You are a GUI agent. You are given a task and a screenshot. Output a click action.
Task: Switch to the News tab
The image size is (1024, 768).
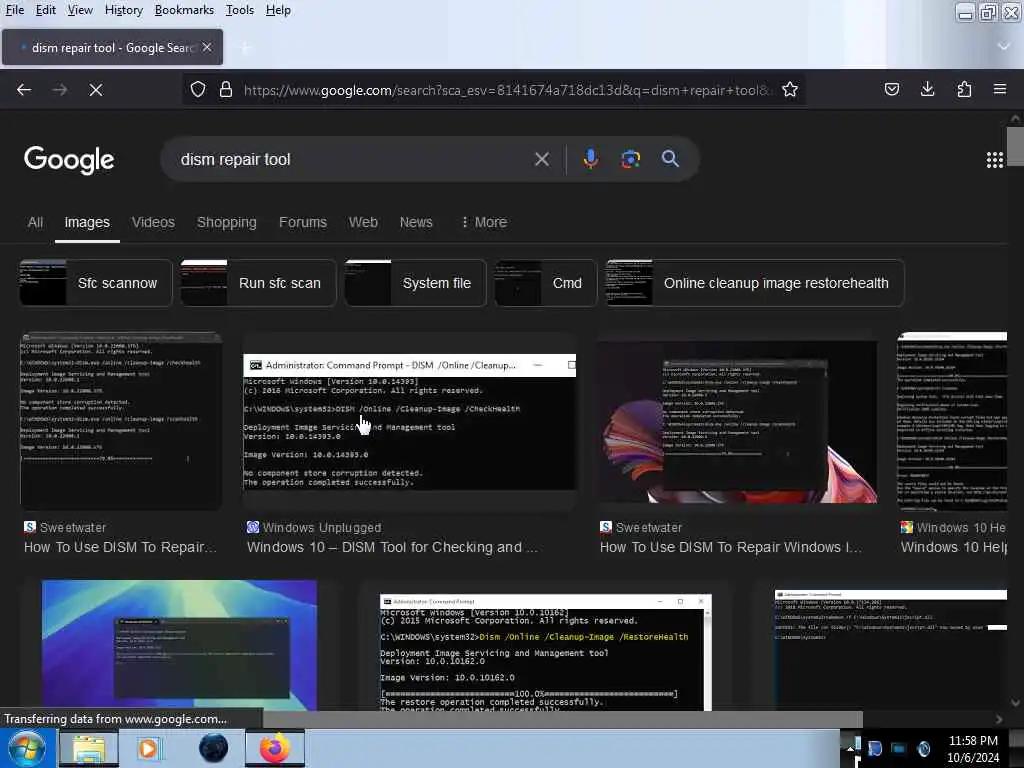[x=416, y=222]
